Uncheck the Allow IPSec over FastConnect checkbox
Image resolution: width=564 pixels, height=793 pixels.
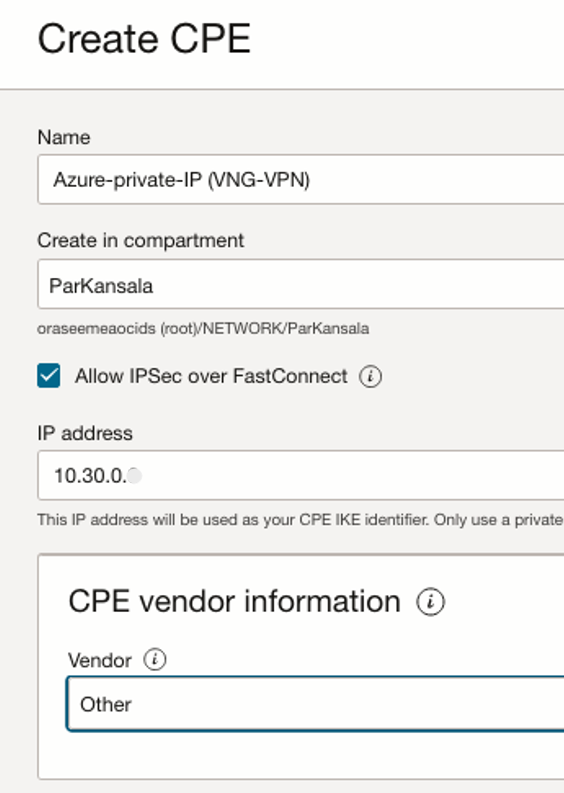pos(49,376)
